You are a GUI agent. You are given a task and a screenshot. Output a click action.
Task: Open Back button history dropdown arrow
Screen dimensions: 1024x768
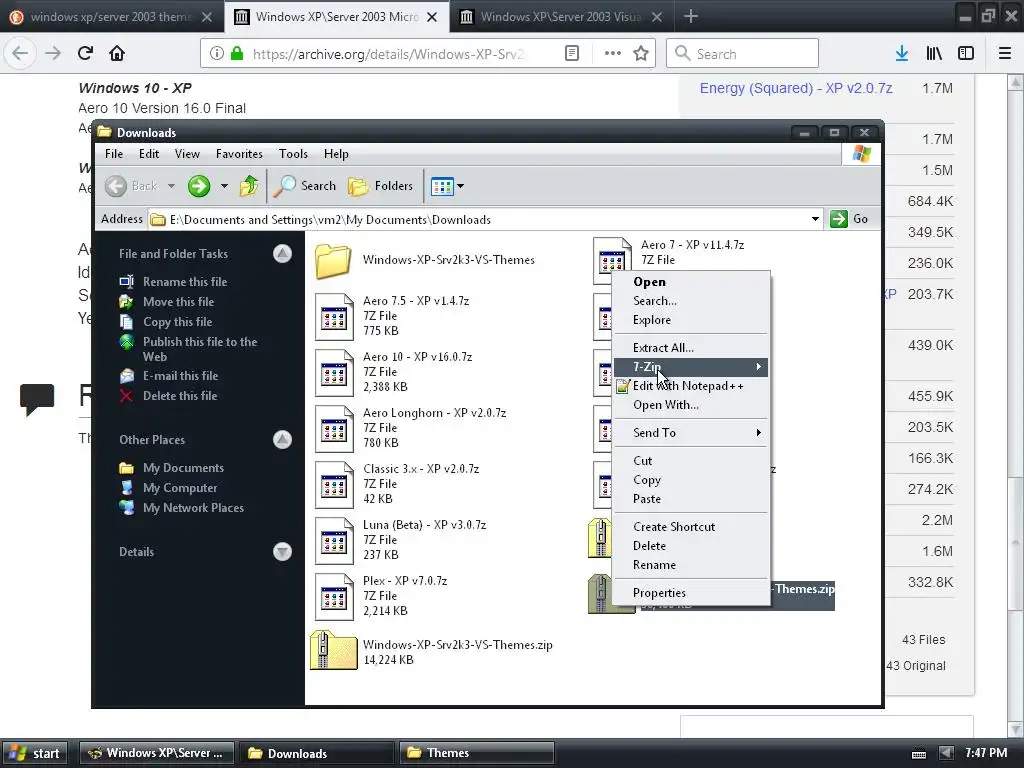point(171,186)
